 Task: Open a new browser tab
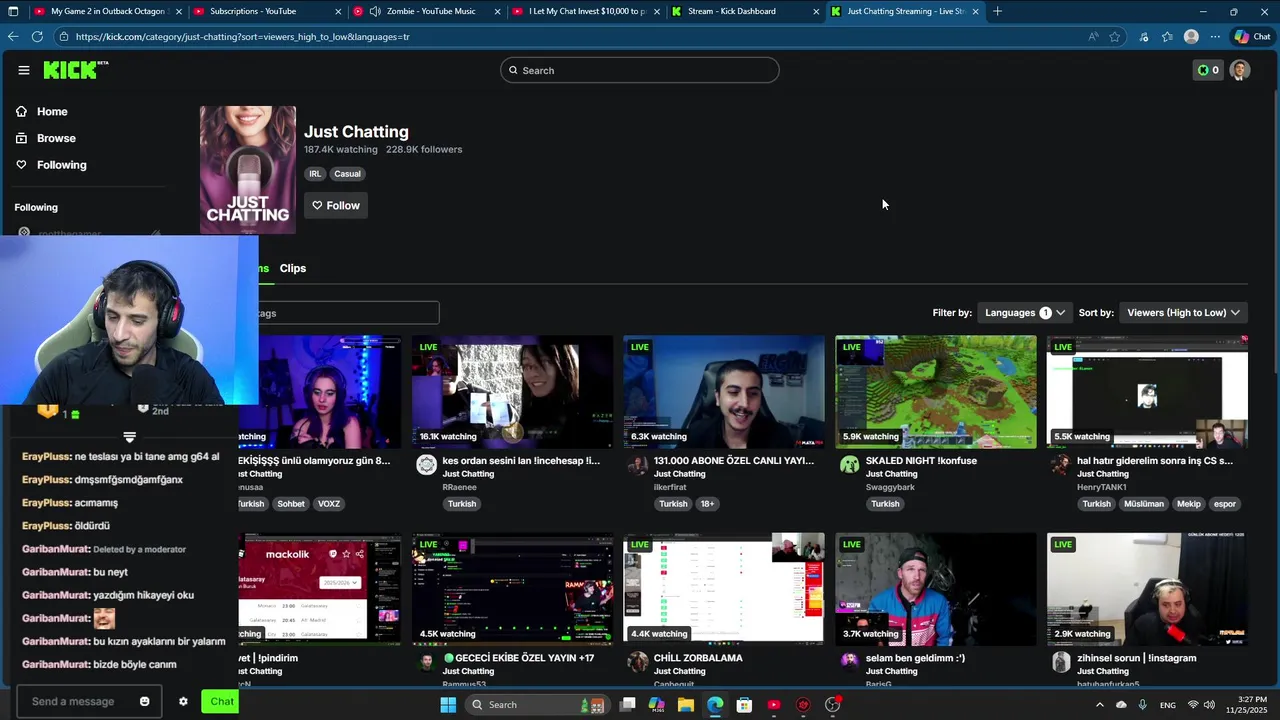pyautogui.click(x=997, y=11)
